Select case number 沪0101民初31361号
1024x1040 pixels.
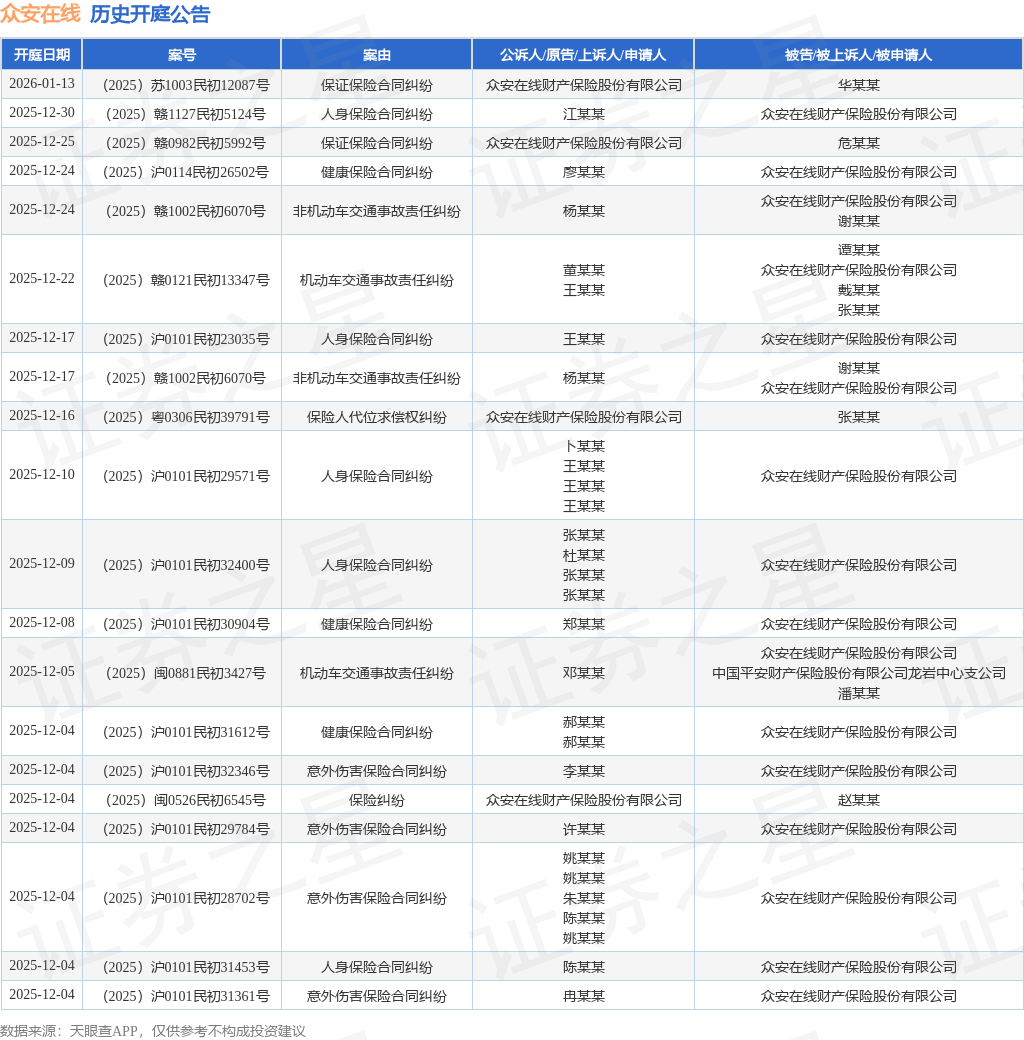pyautogui.click(x=186, y=996)
